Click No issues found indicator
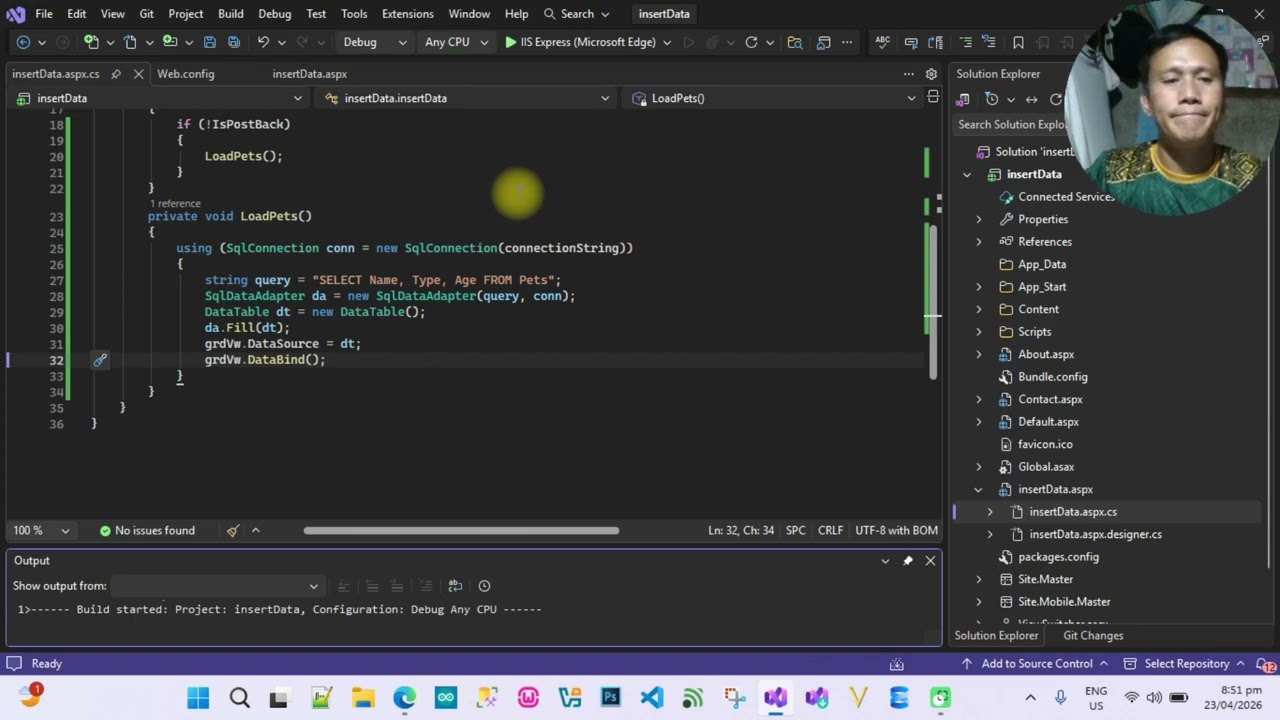Image resolution: width=1280 pixels, height=720 pixels. click(x=147, y=530)
